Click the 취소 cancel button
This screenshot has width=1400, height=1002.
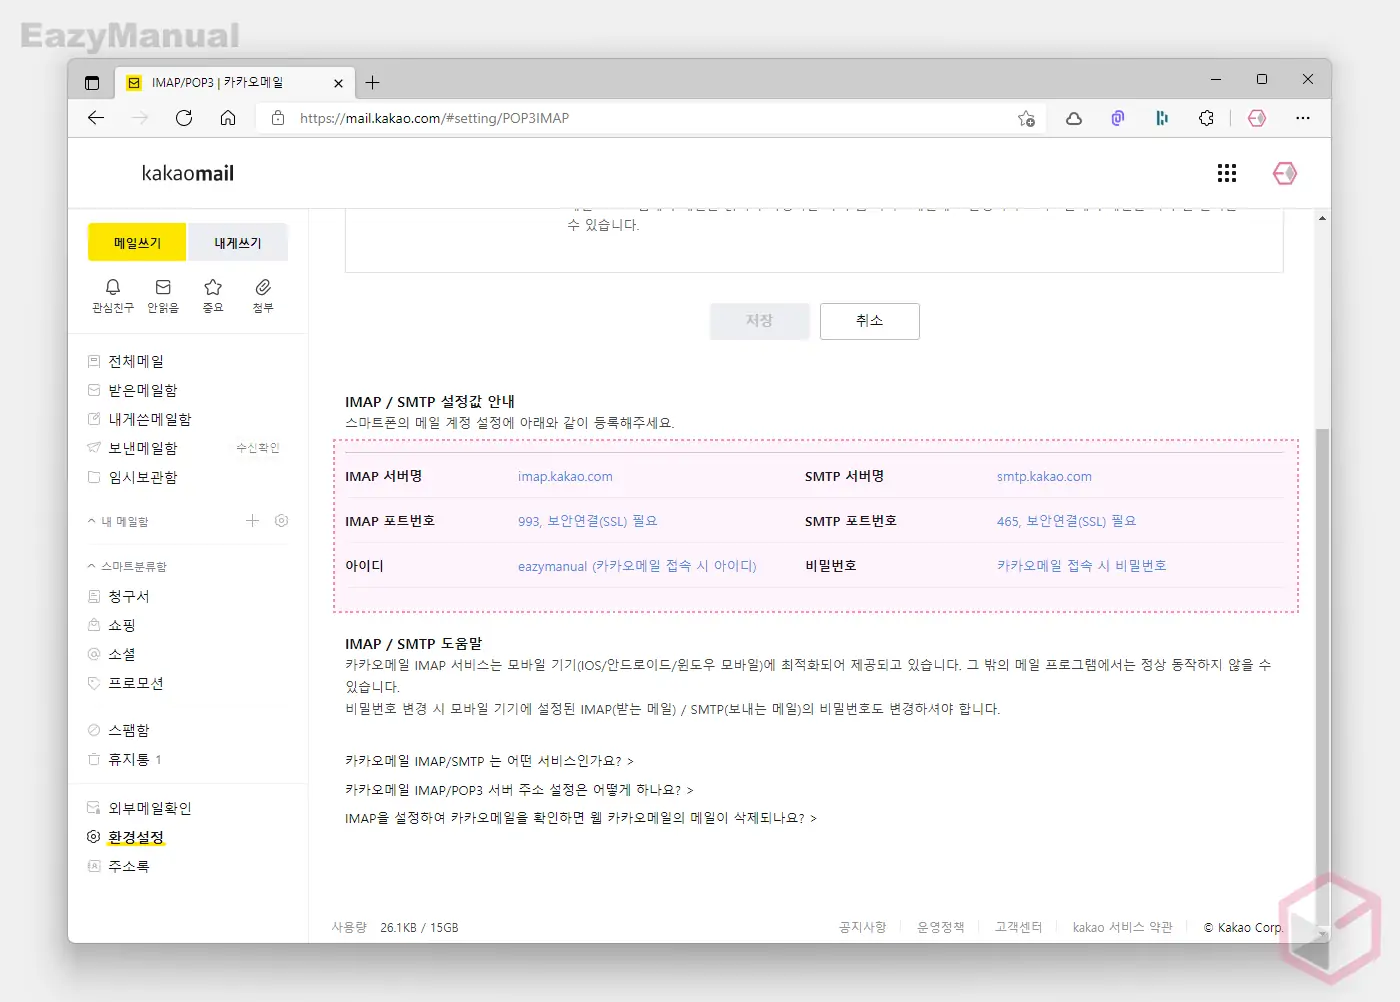[870, 321]
